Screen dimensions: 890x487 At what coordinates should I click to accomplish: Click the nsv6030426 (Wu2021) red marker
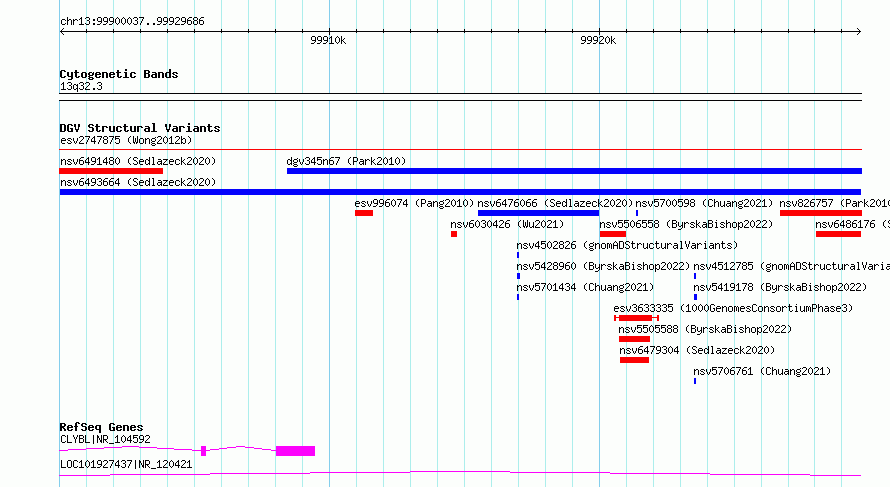(x=454, y=234)
